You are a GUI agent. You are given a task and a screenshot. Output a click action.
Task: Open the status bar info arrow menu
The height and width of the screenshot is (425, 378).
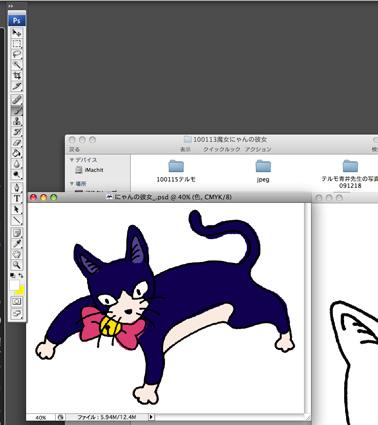151,417
